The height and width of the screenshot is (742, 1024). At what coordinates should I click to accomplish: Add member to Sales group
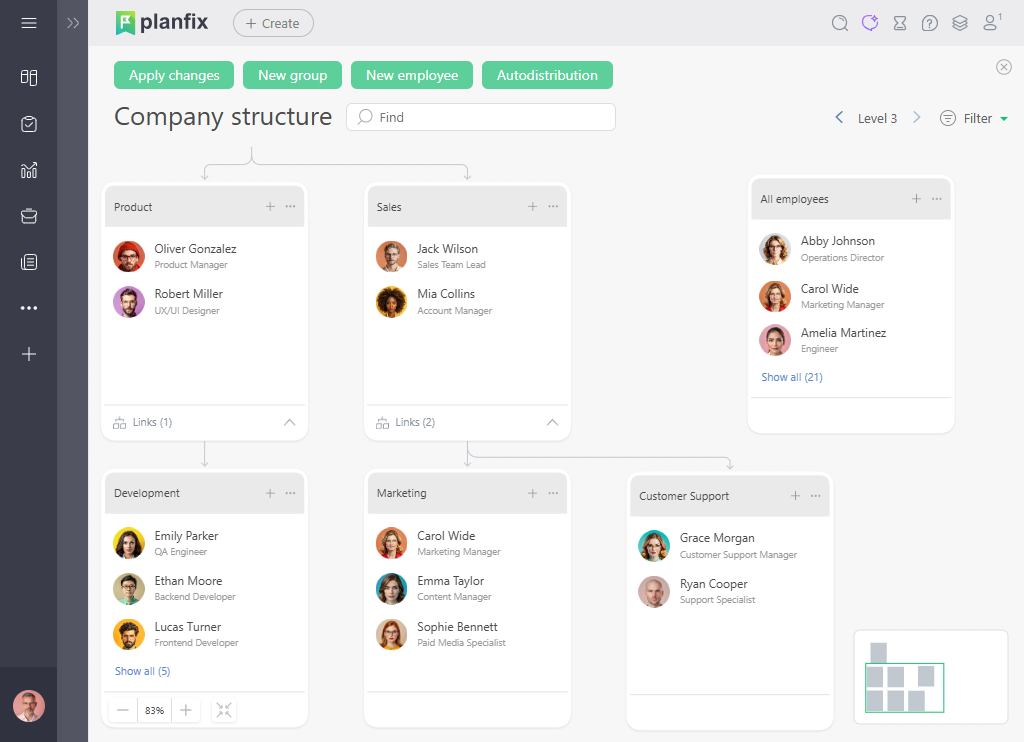pyautogui.click(x=533, y=206)
